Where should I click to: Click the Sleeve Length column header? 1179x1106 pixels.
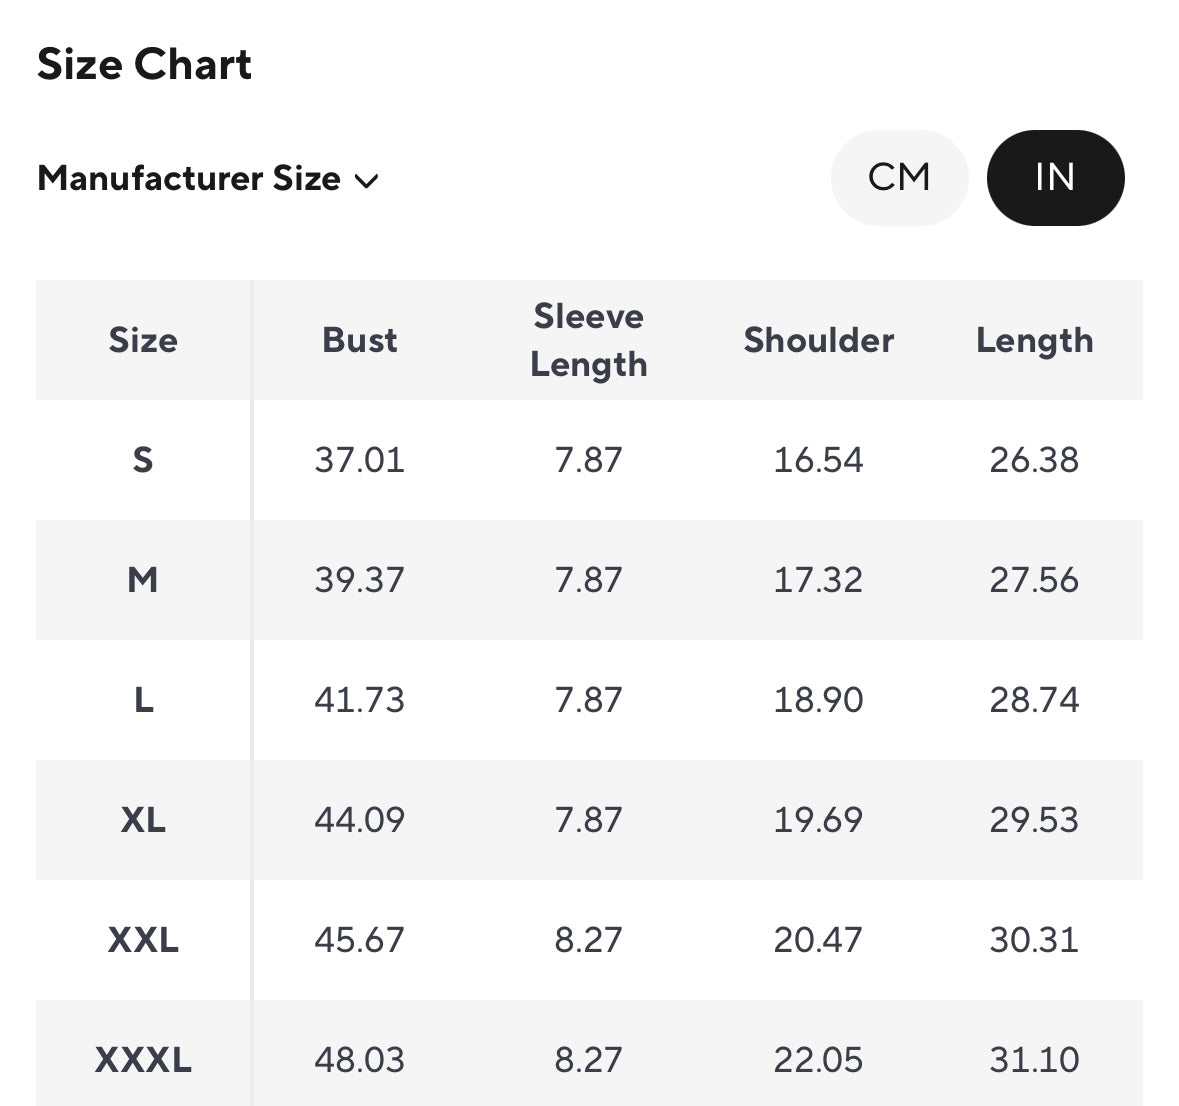(588, 340)
